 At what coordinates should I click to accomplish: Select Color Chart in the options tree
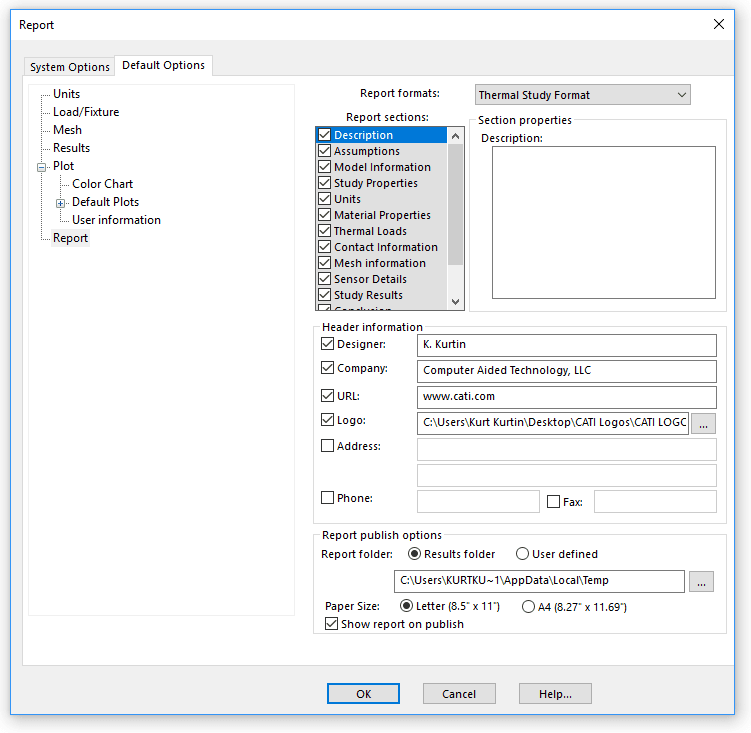tap(102, 184)
